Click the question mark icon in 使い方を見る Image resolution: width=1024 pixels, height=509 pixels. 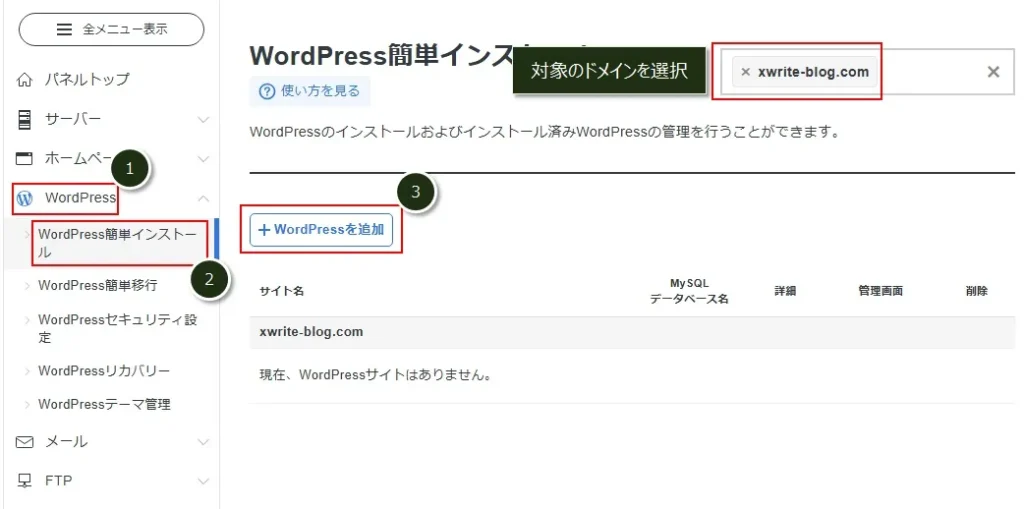[x=267, y=91]
